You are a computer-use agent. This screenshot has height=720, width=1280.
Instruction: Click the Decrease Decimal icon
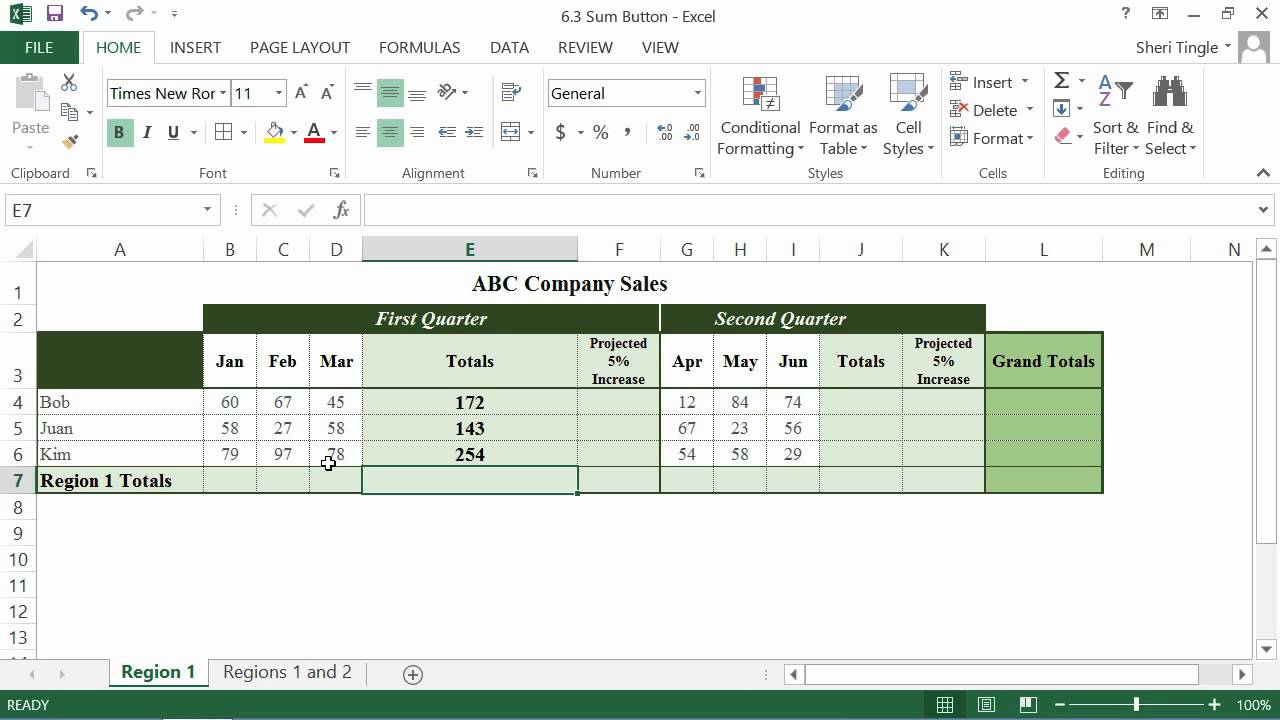[x=691, y=132]
